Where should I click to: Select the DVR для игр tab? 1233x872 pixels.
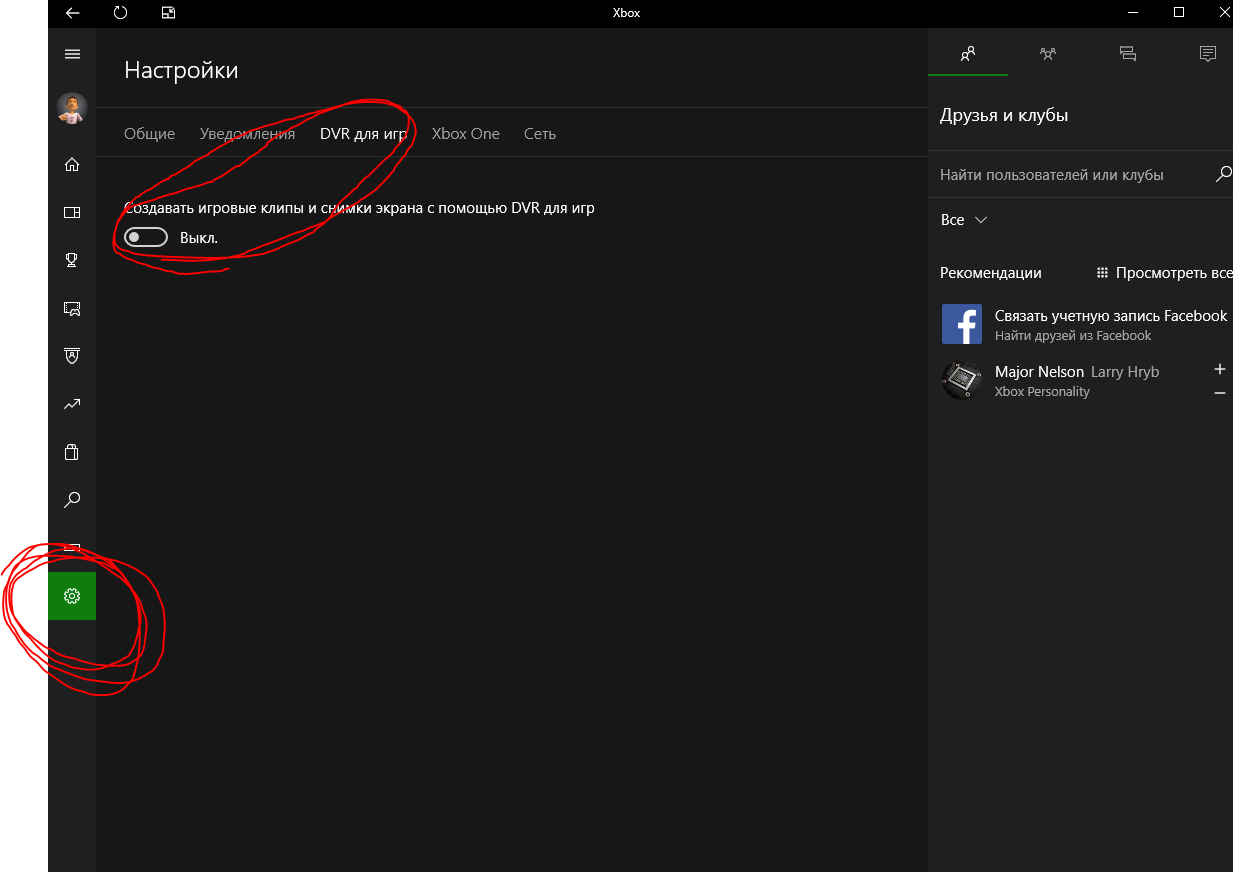click(x=364, y=133)
